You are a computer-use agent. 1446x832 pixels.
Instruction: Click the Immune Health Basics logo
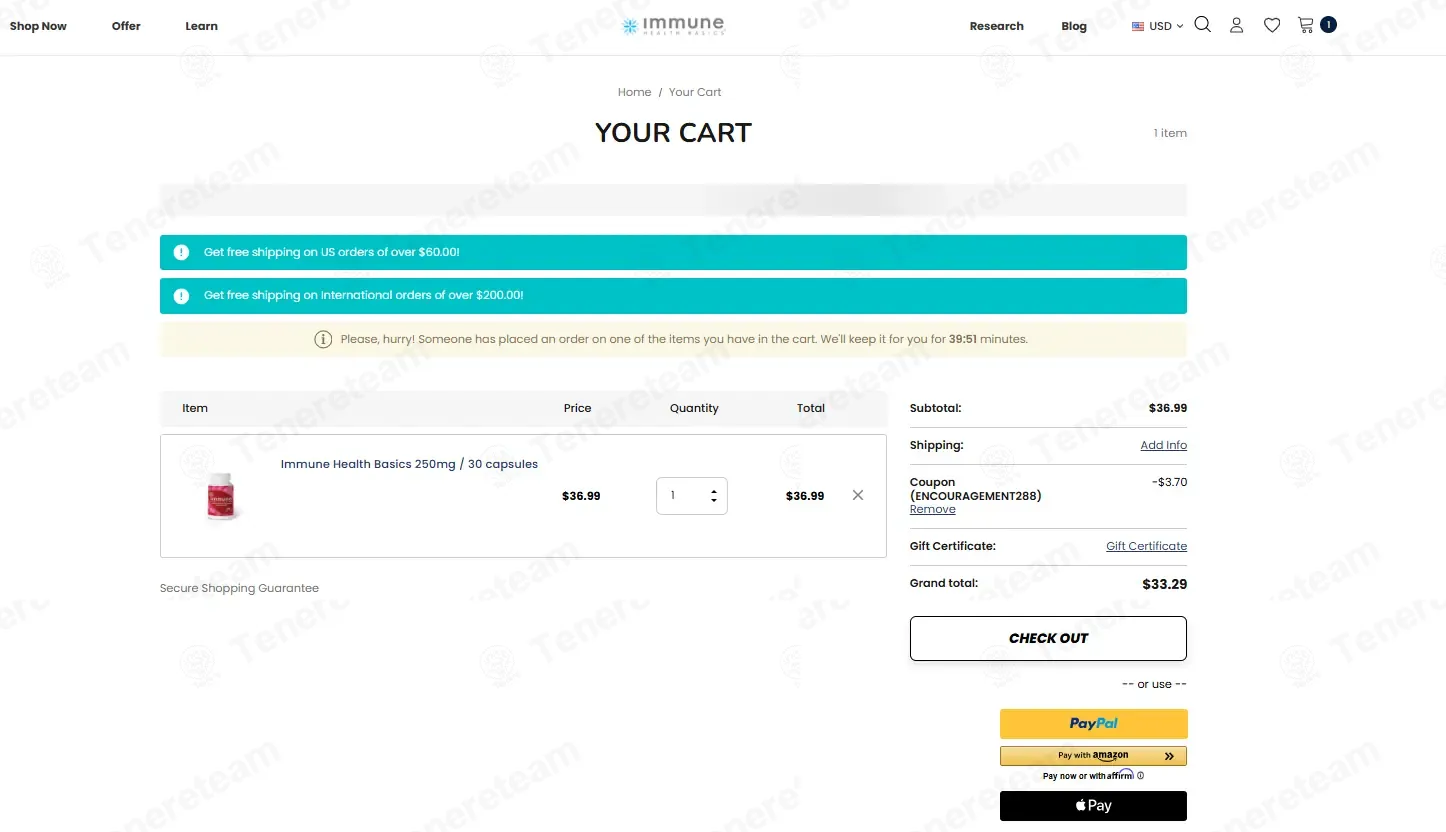pyautogui.click(x=673, y=26)
